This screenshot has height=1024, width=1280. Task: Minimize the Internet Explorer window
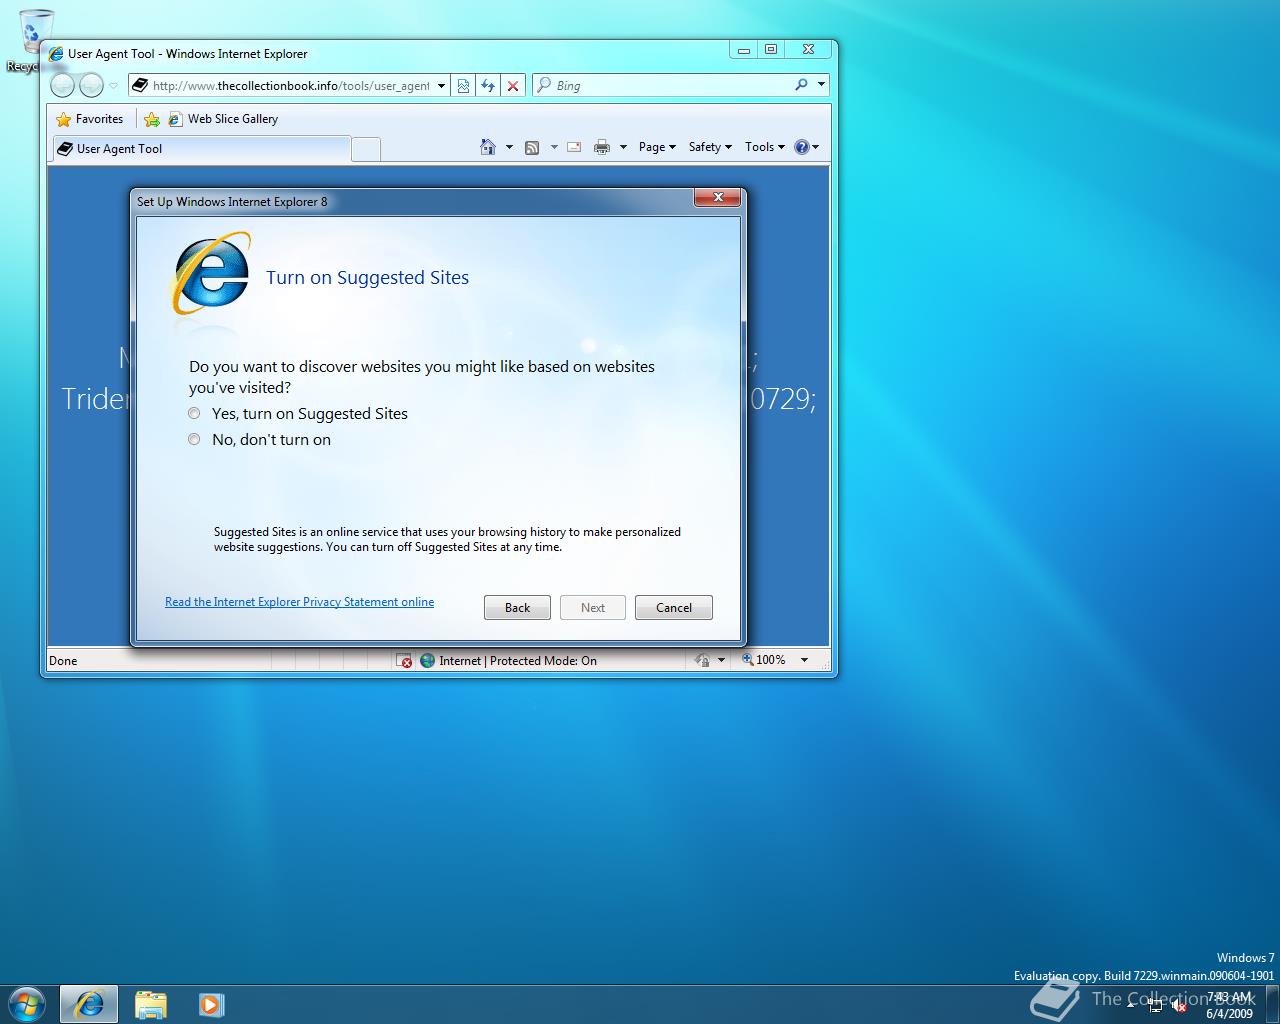[743, 49]
